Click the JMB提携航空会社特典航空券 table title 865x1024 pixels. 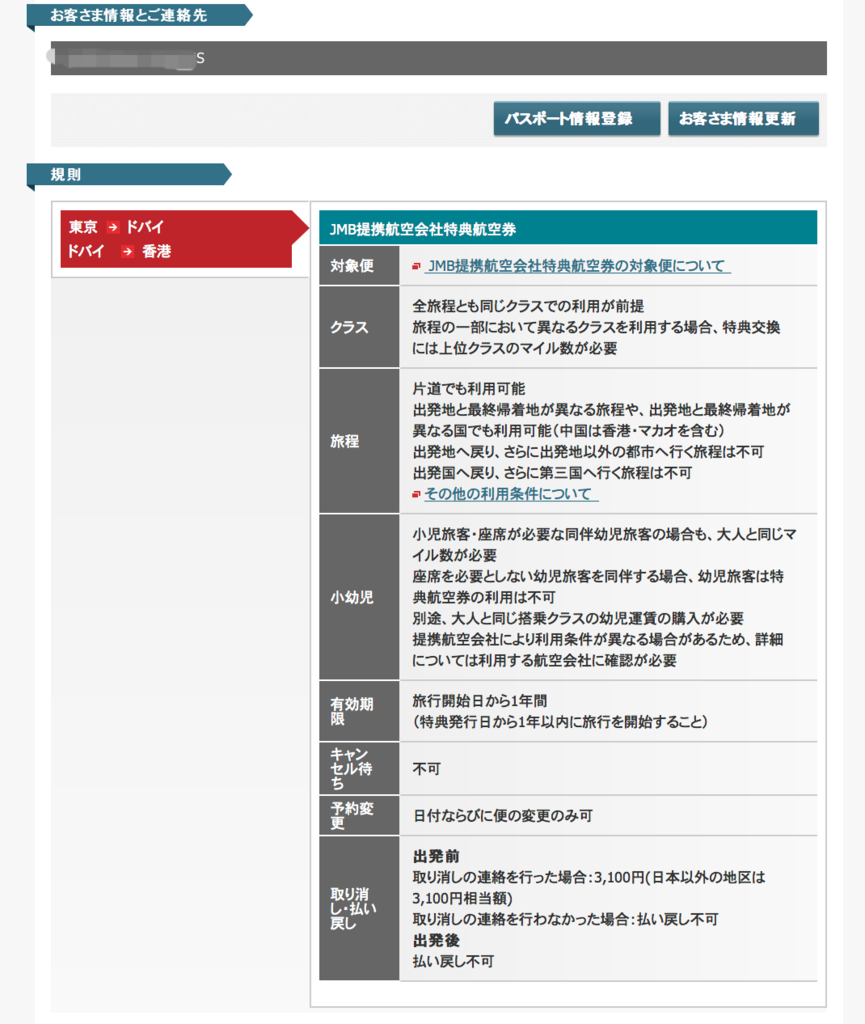568,228
